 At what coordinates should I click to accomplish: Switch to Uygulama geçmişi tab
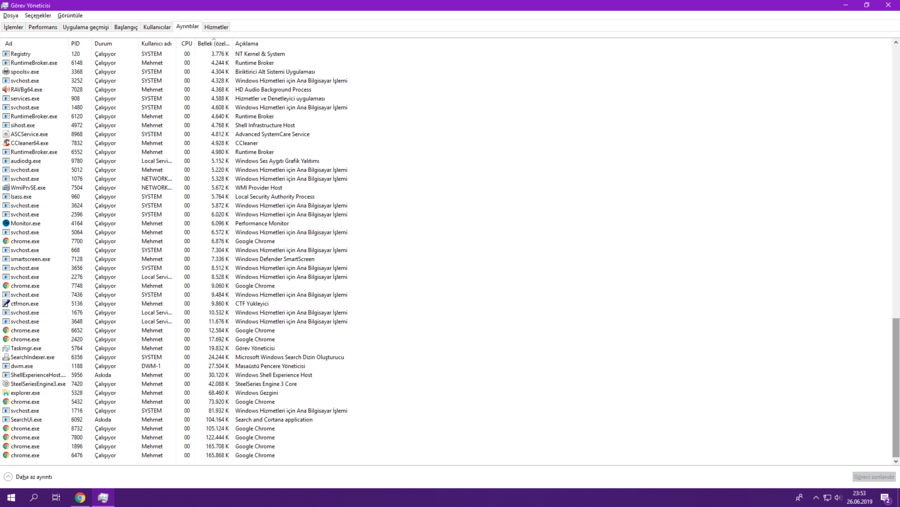[x=86, y=27]
